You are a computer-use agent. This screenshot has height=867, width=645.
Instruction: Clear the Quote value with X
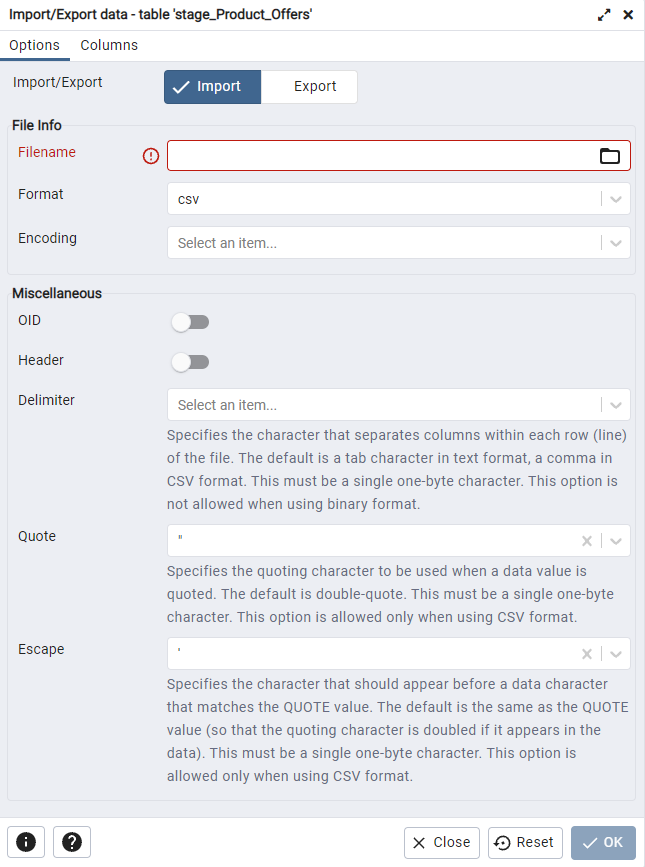[x=587, y=541]
